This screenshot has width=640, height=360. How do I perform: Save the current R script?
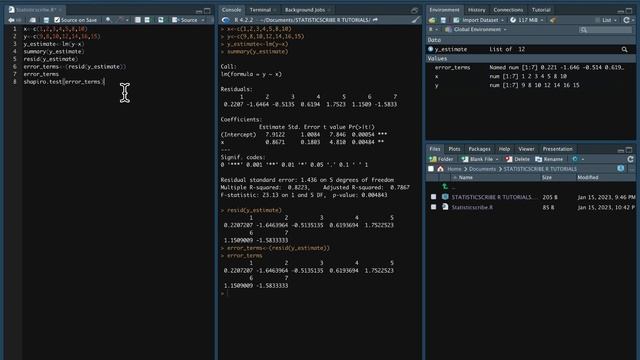[46, 20]
